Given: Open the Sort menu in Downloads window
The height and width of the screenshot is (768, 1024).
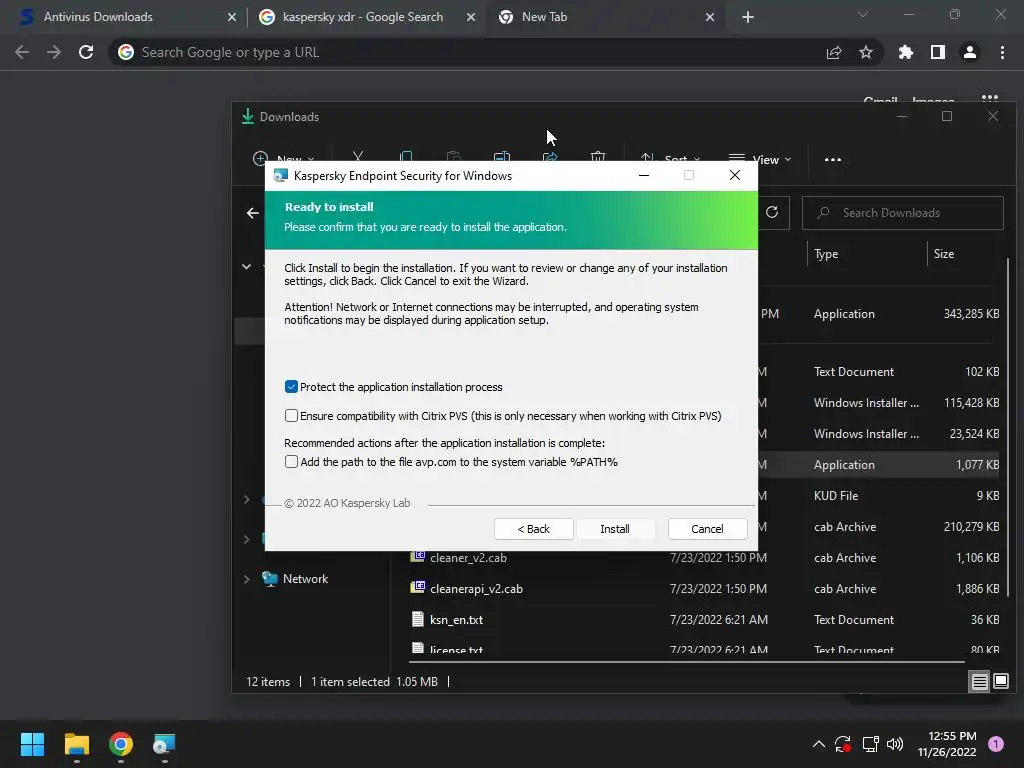Looking at the screenshot, I should 669,159.
